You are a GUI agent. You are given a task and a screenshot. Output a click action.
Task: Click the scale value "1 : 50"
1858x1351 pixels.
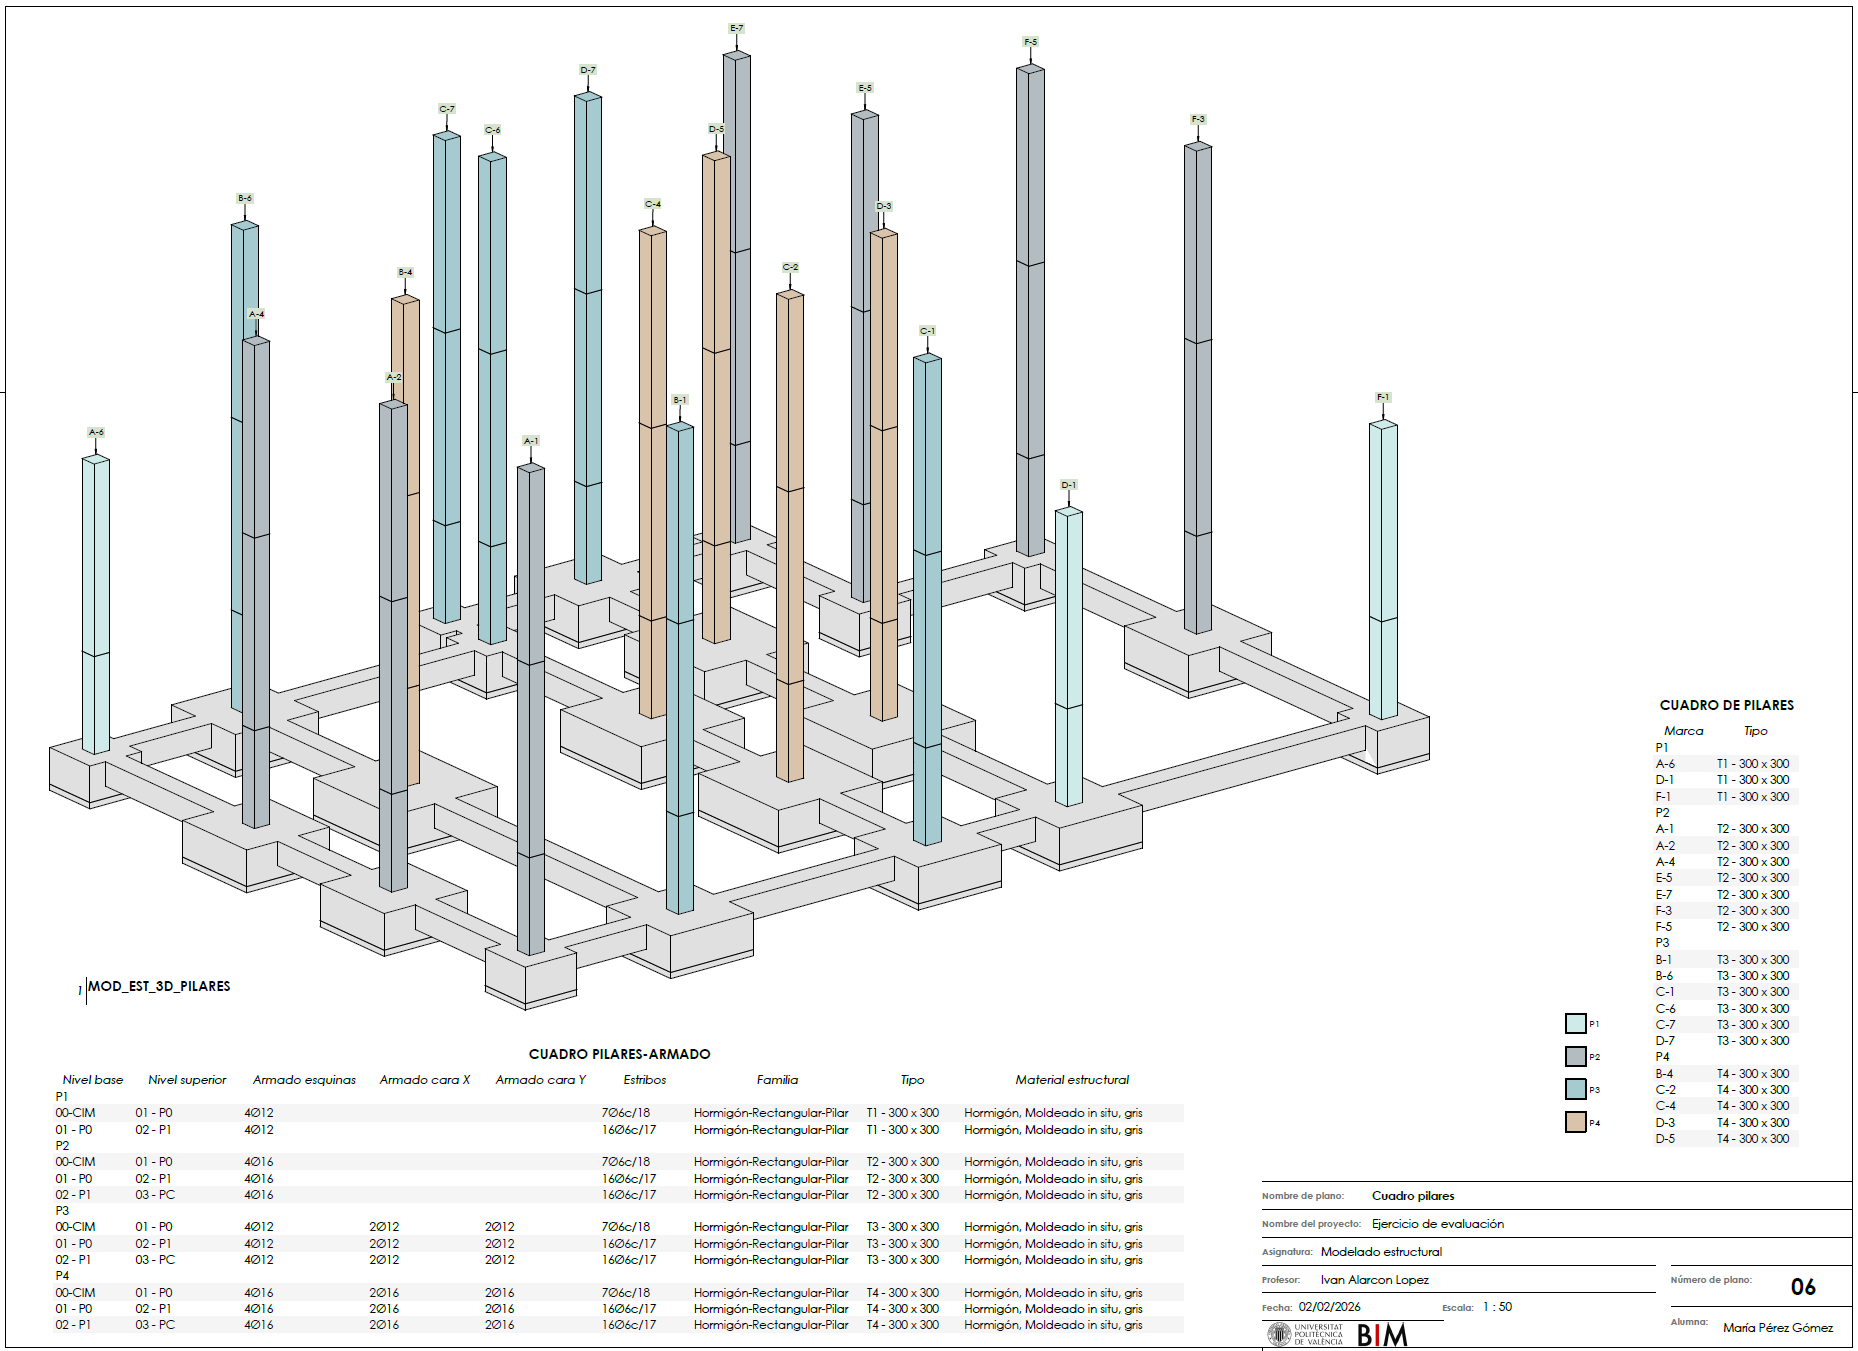point(1498,1307)
